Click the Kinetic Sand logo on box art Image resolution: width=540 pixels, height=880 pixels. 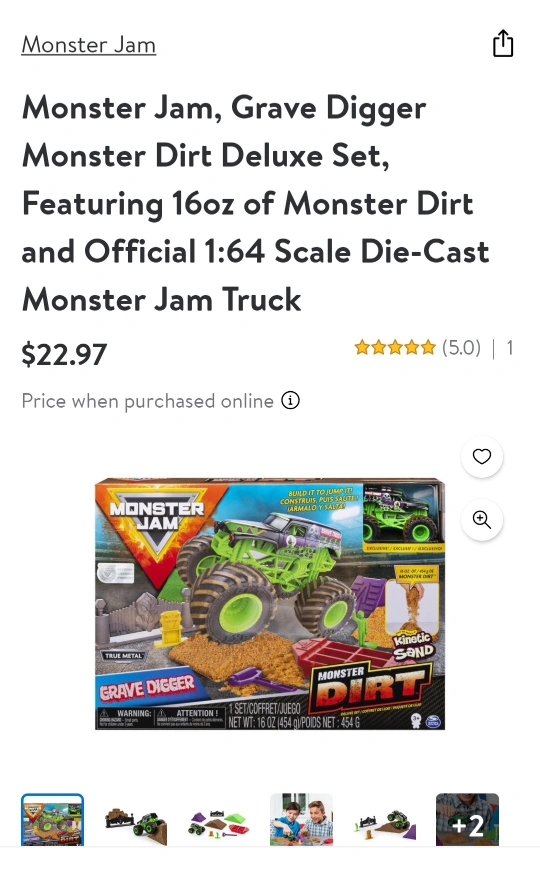coord(413,646)
